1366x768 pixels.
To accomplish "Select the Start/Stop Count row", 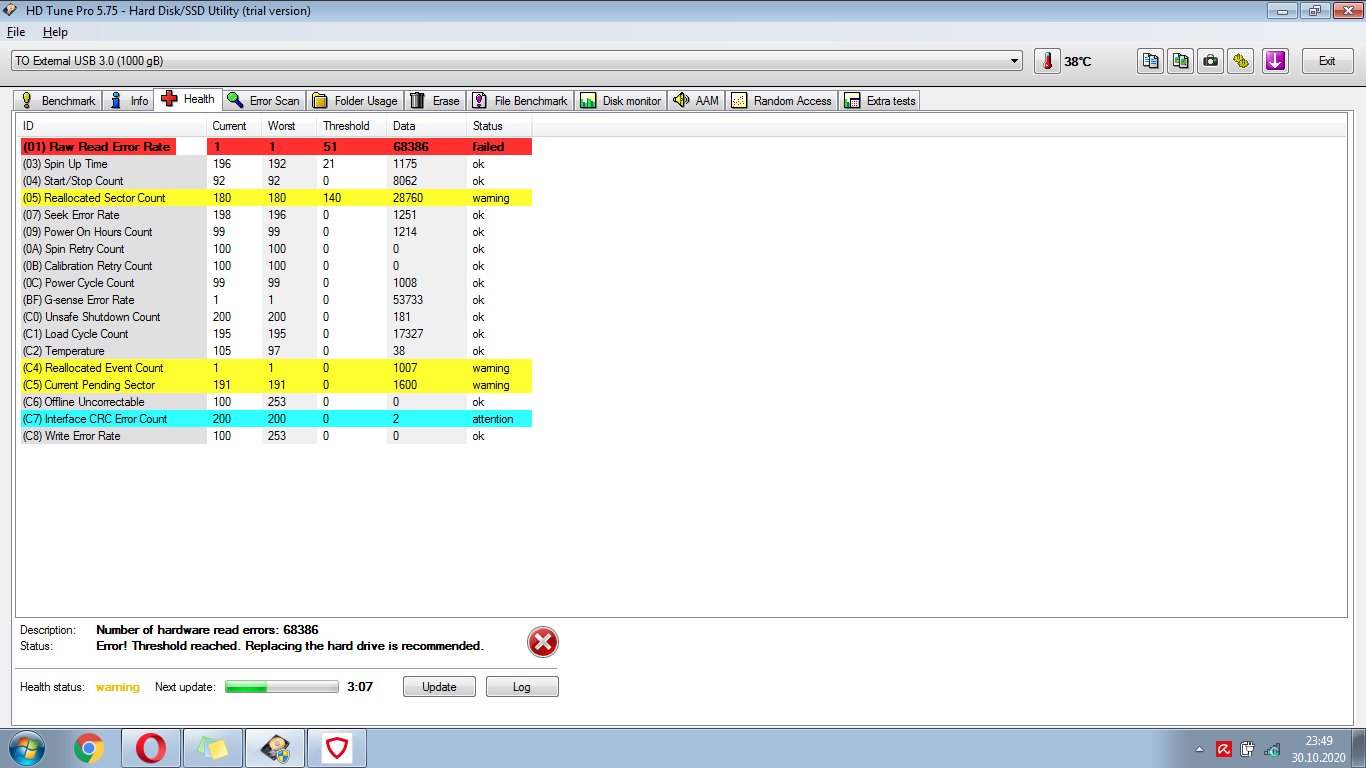I will [x=276, y=181].
